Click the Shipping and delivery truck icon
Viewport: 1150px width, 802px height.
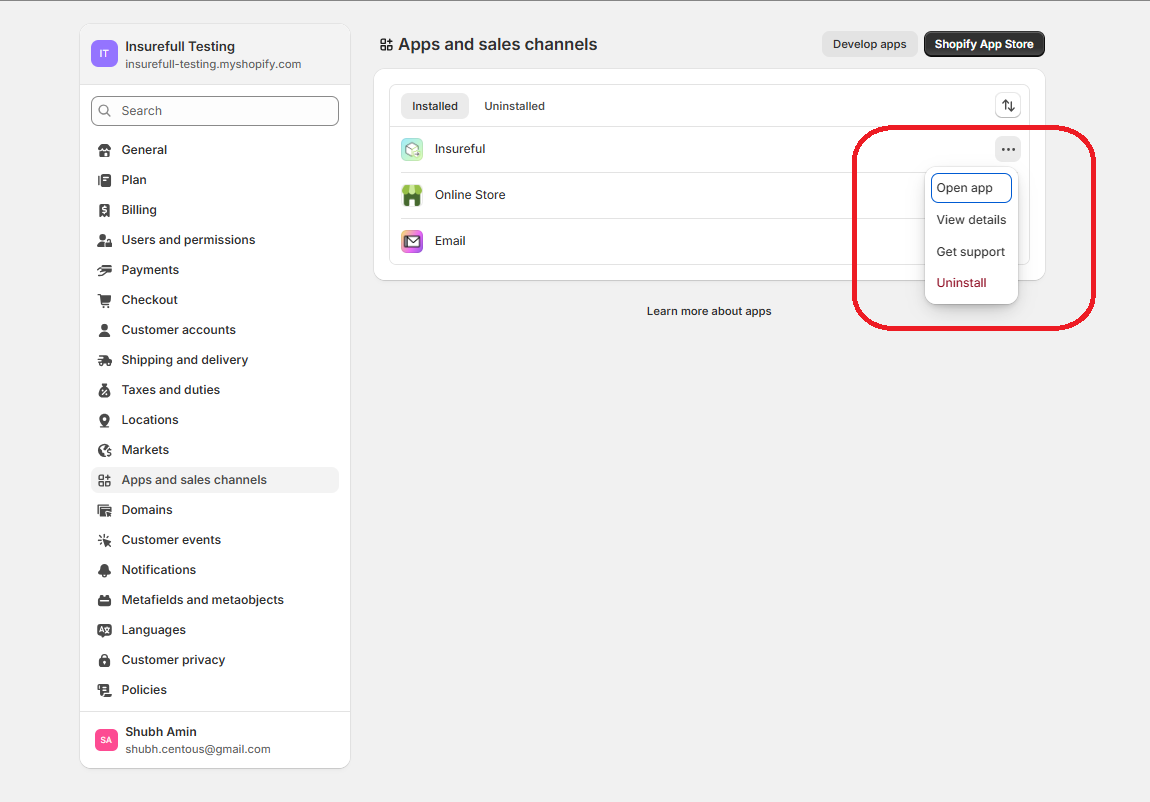[x=104, y=360]
